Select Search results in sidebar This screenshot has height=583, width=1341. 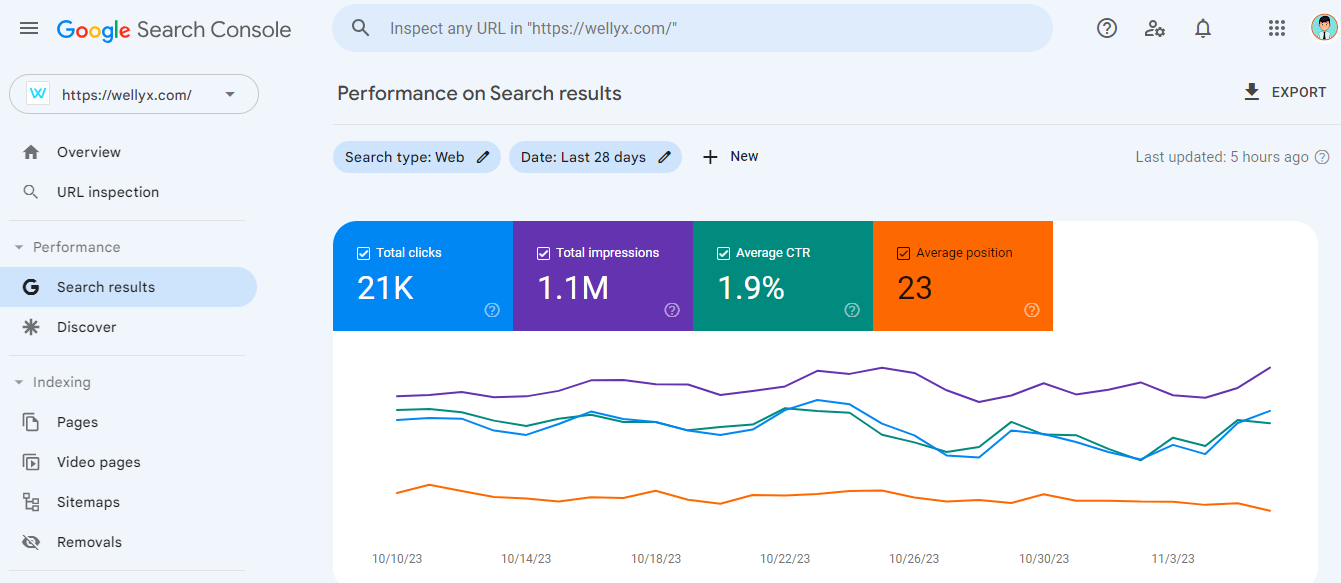tap(128, 287)
